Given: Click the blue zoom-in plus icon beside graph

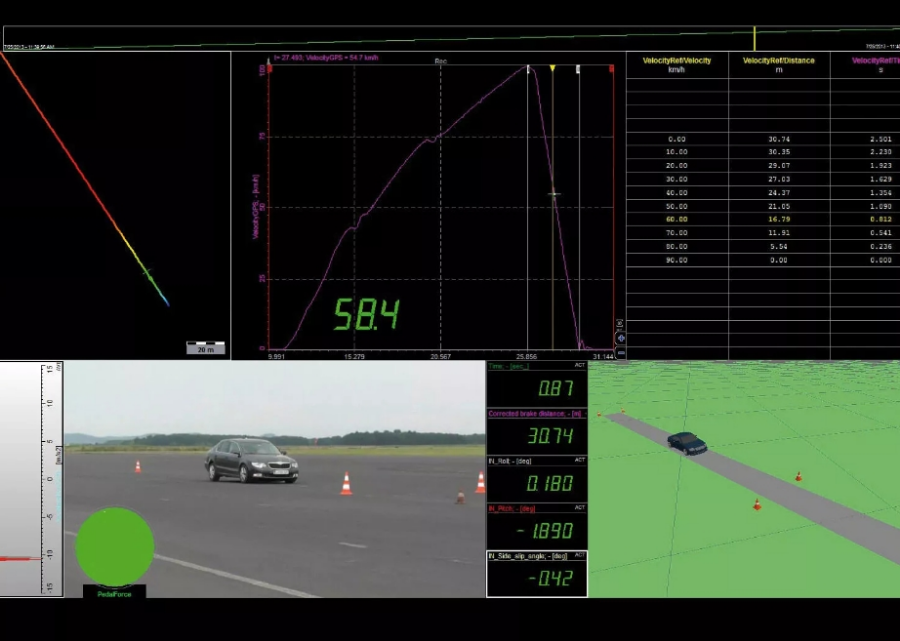Looking at the screenshot, I should click(620, 339).
